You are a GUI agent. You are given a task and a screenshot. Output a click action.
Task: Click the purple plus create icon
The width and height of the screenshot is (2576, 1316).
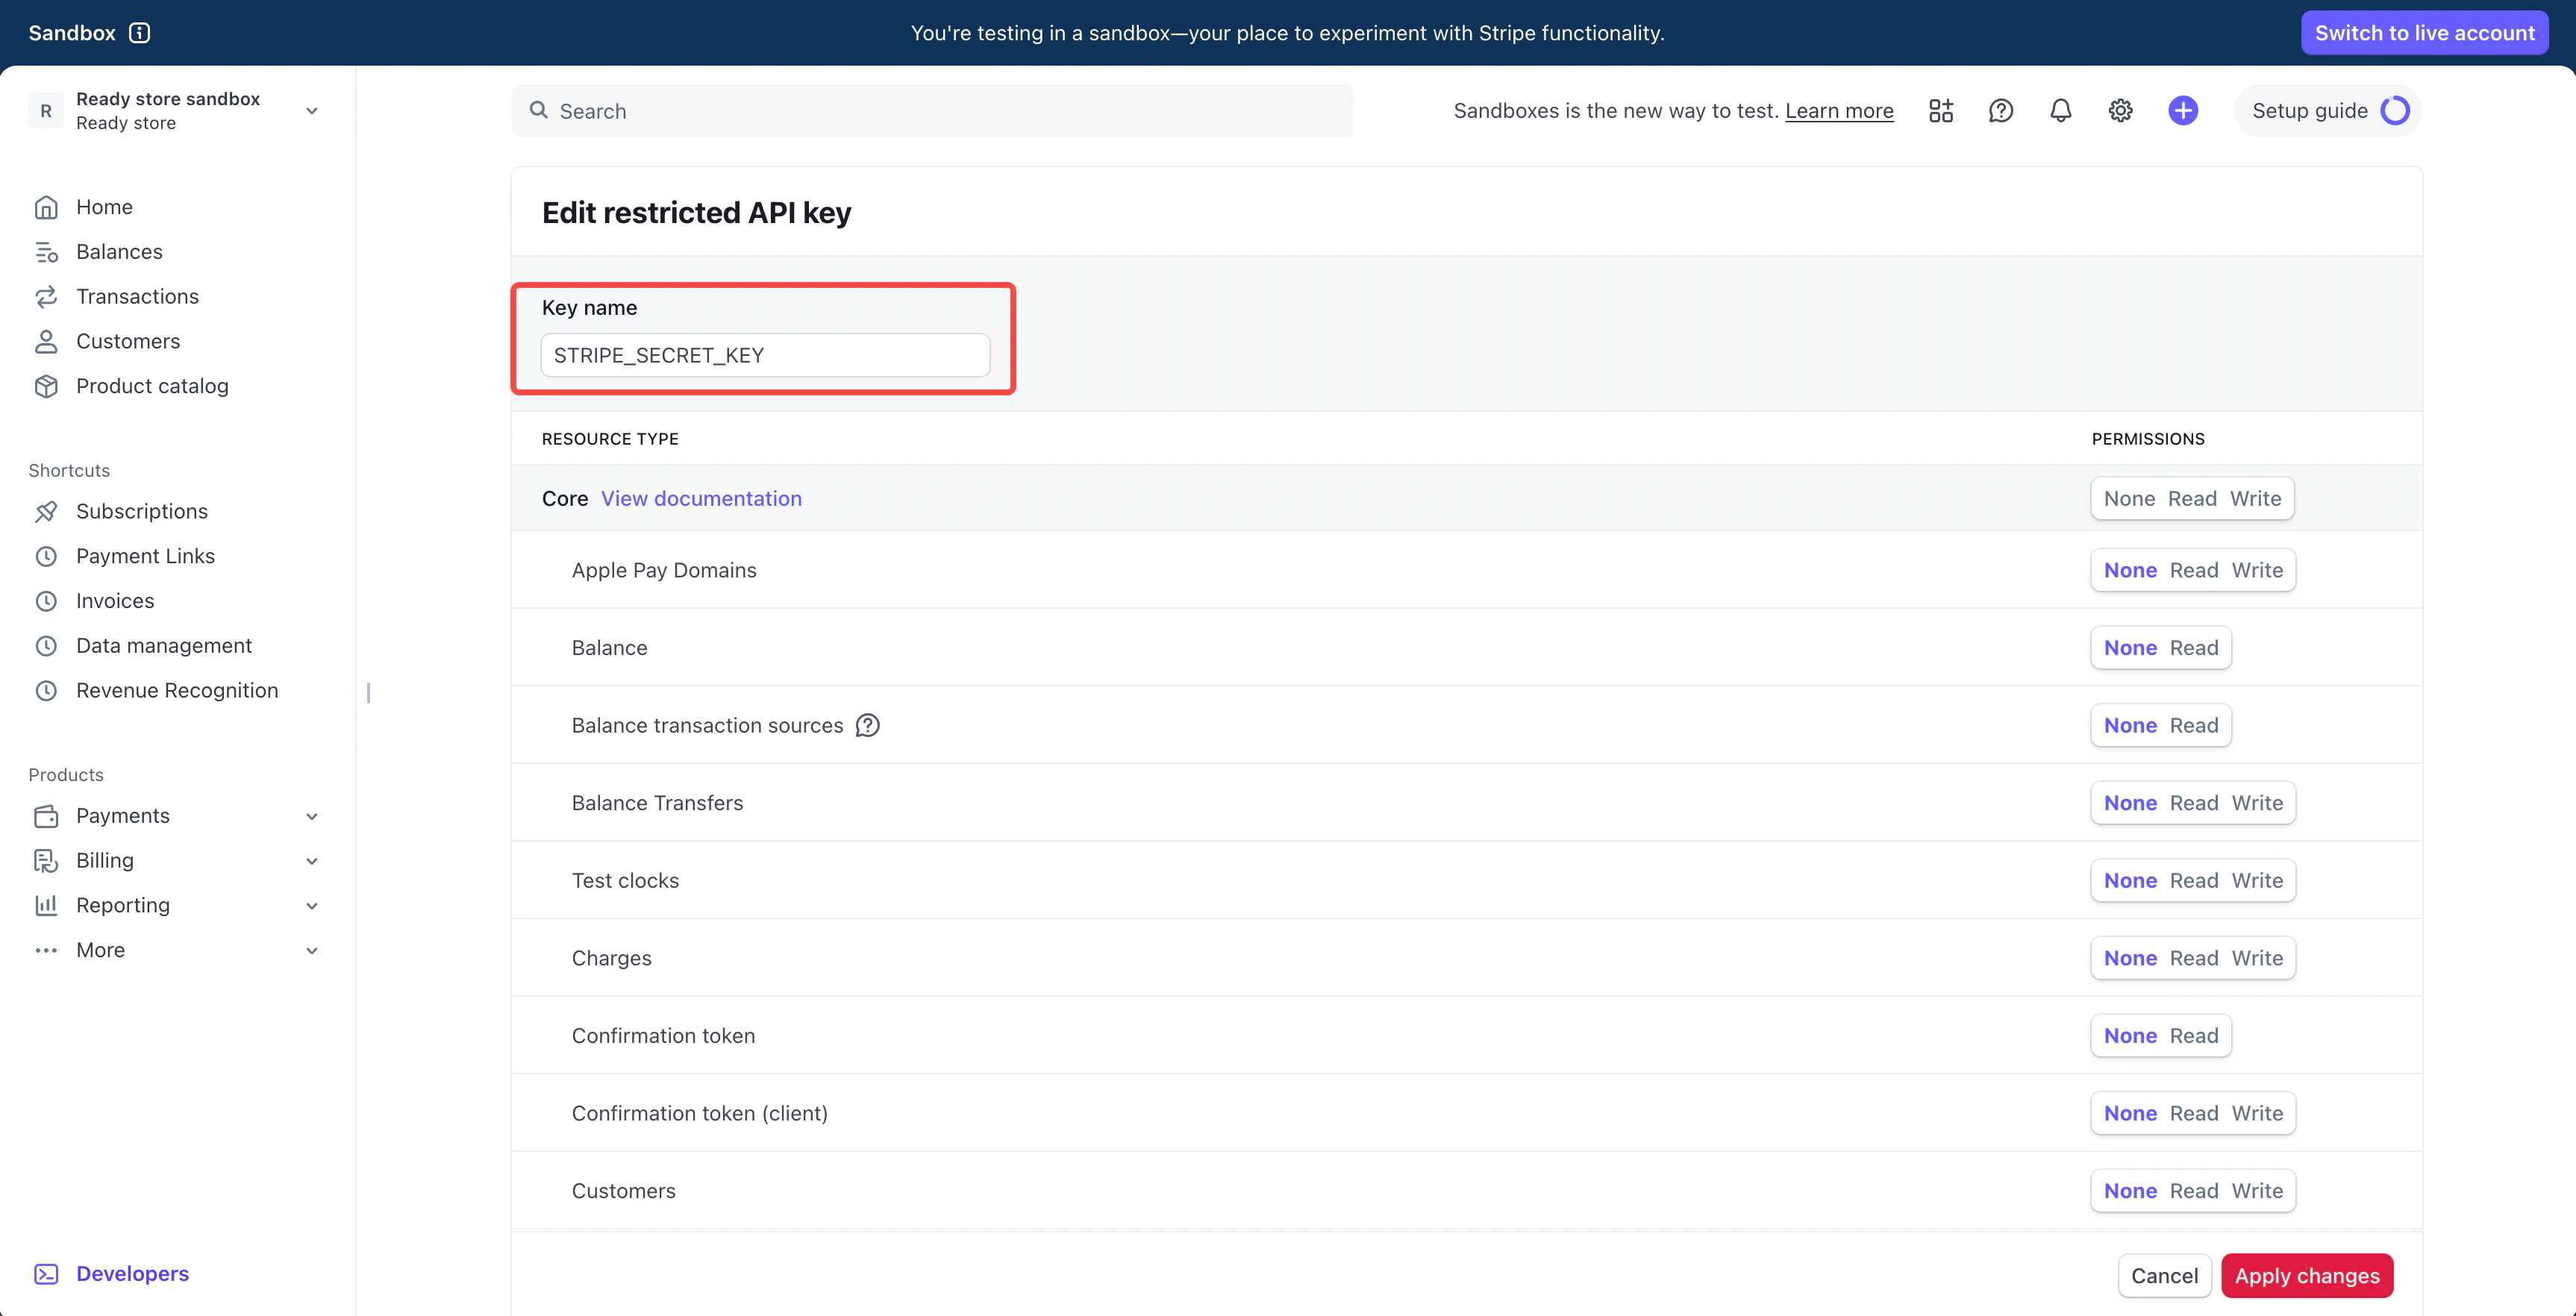tap(2182, 111)
